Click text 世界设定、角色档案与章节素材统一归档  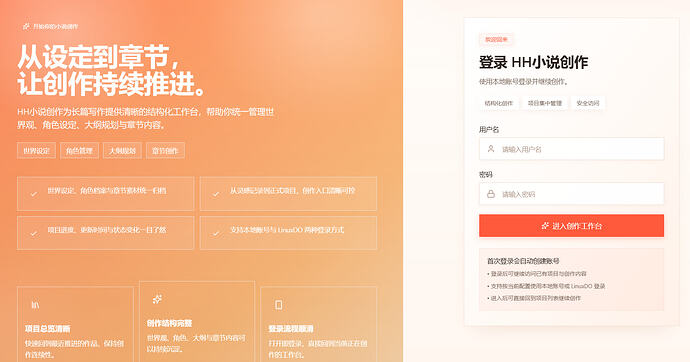coord(107,190)
